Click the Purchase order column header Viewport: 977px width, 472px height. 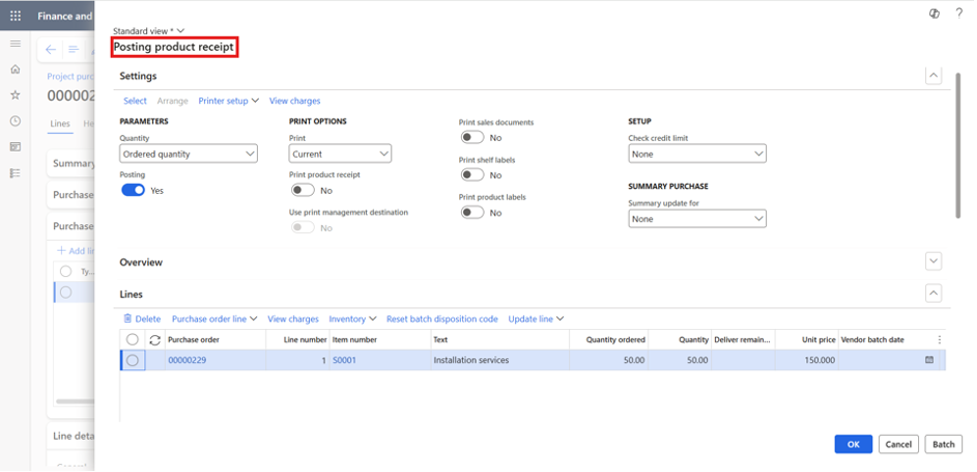pyautogui.click(x=216, y=340)
